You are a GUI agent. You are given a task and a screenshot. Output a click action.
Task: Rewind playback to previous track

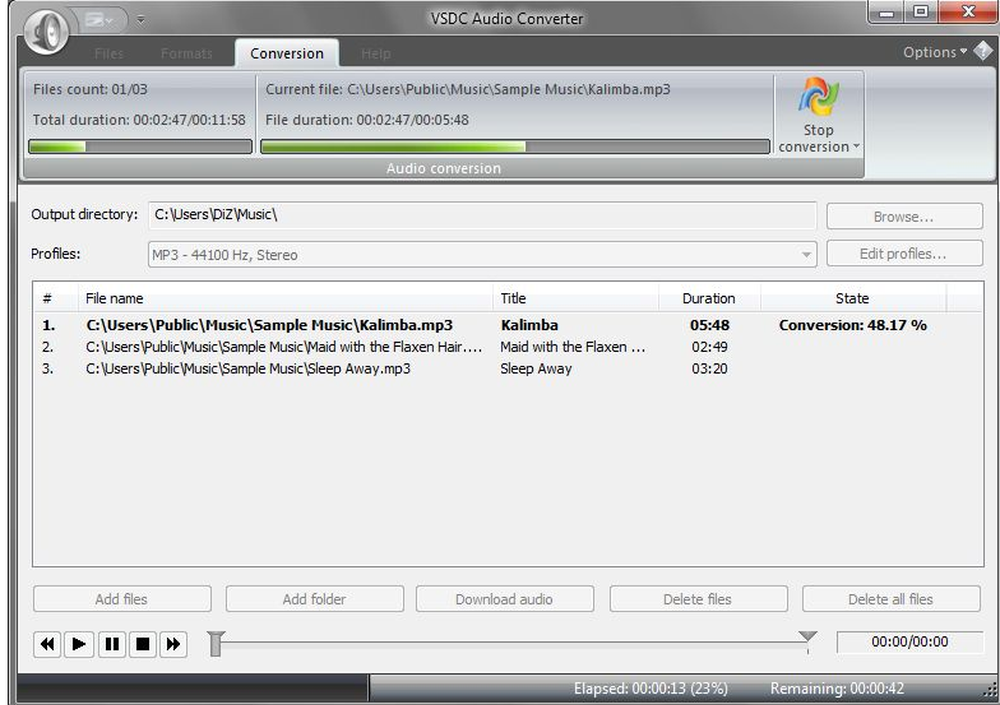[x=47, y=644]
